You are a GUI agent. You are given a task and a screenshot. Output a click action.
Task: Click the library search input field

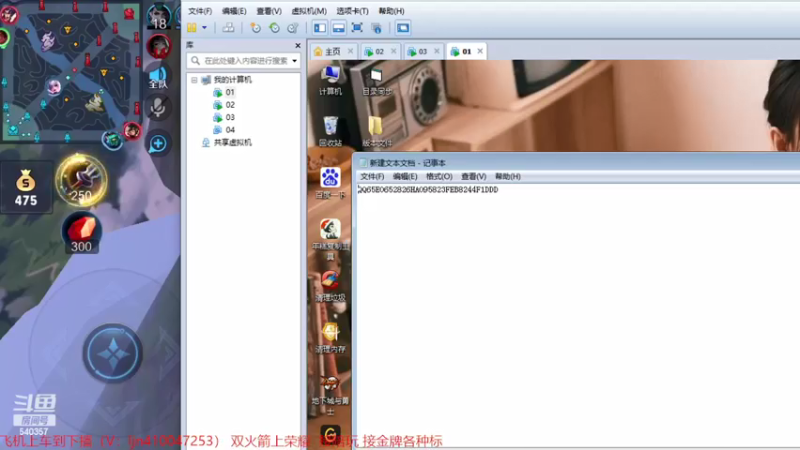coord(243,61)
